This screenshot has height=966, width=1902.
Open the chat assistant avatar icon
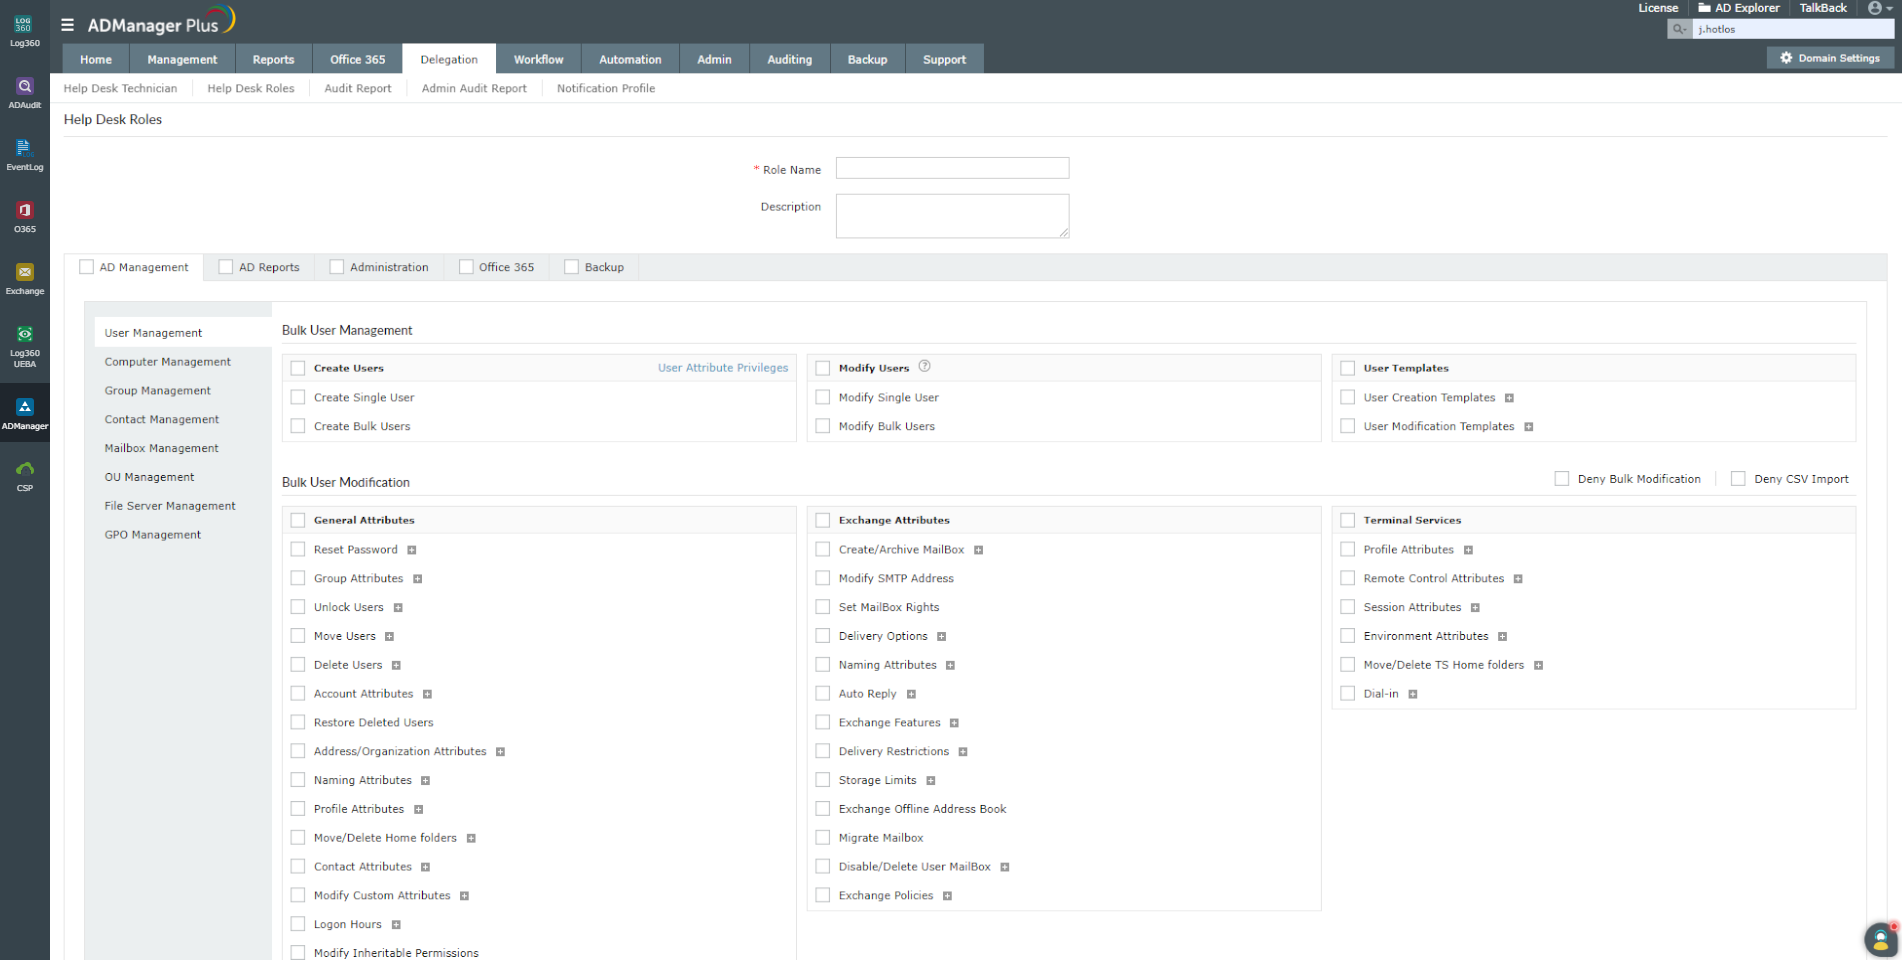click(x=1880, y=939)
